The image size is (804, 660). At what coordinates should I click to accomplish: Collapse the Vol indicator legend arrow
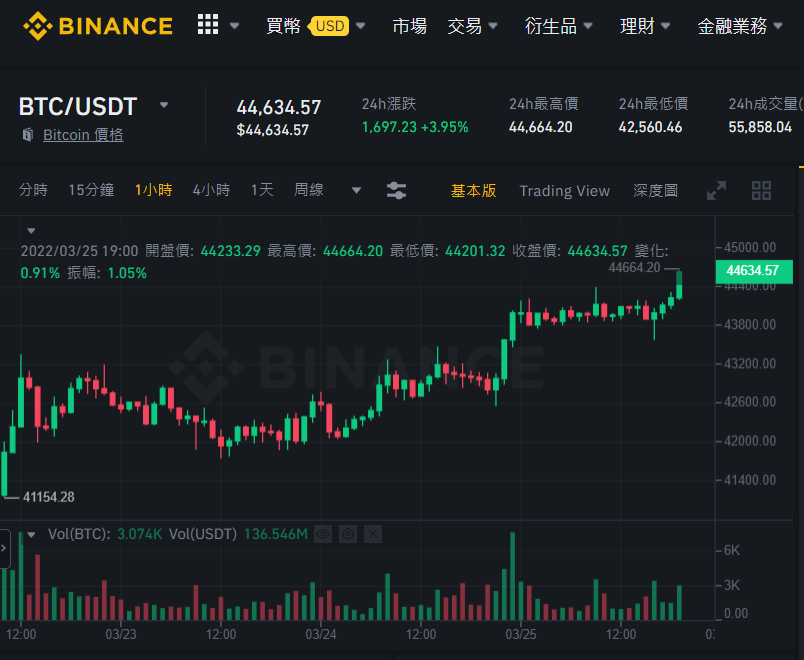31,535
